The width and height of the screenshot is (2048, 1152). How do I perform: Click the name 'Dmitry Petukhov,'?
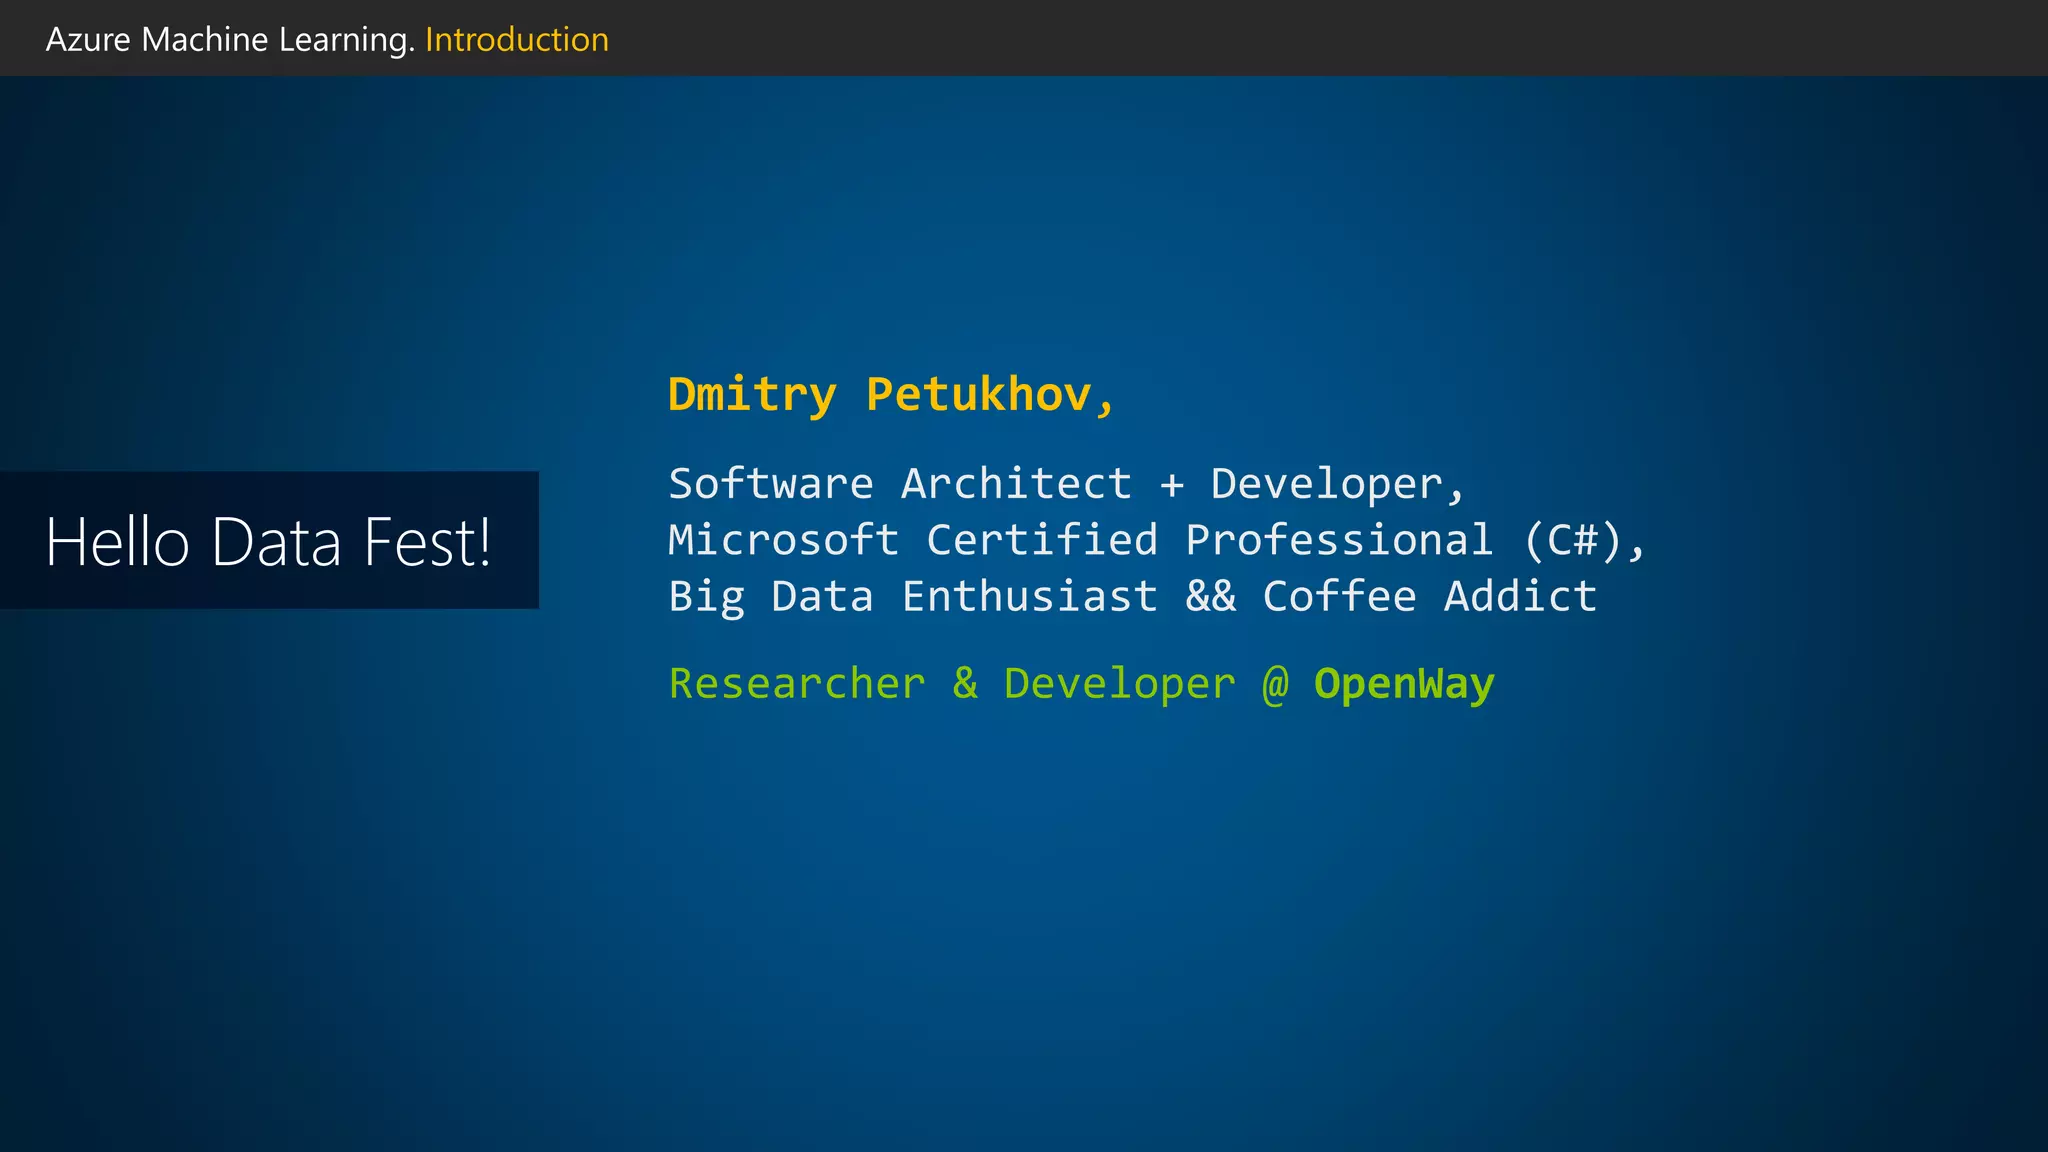tap(891, 395)
